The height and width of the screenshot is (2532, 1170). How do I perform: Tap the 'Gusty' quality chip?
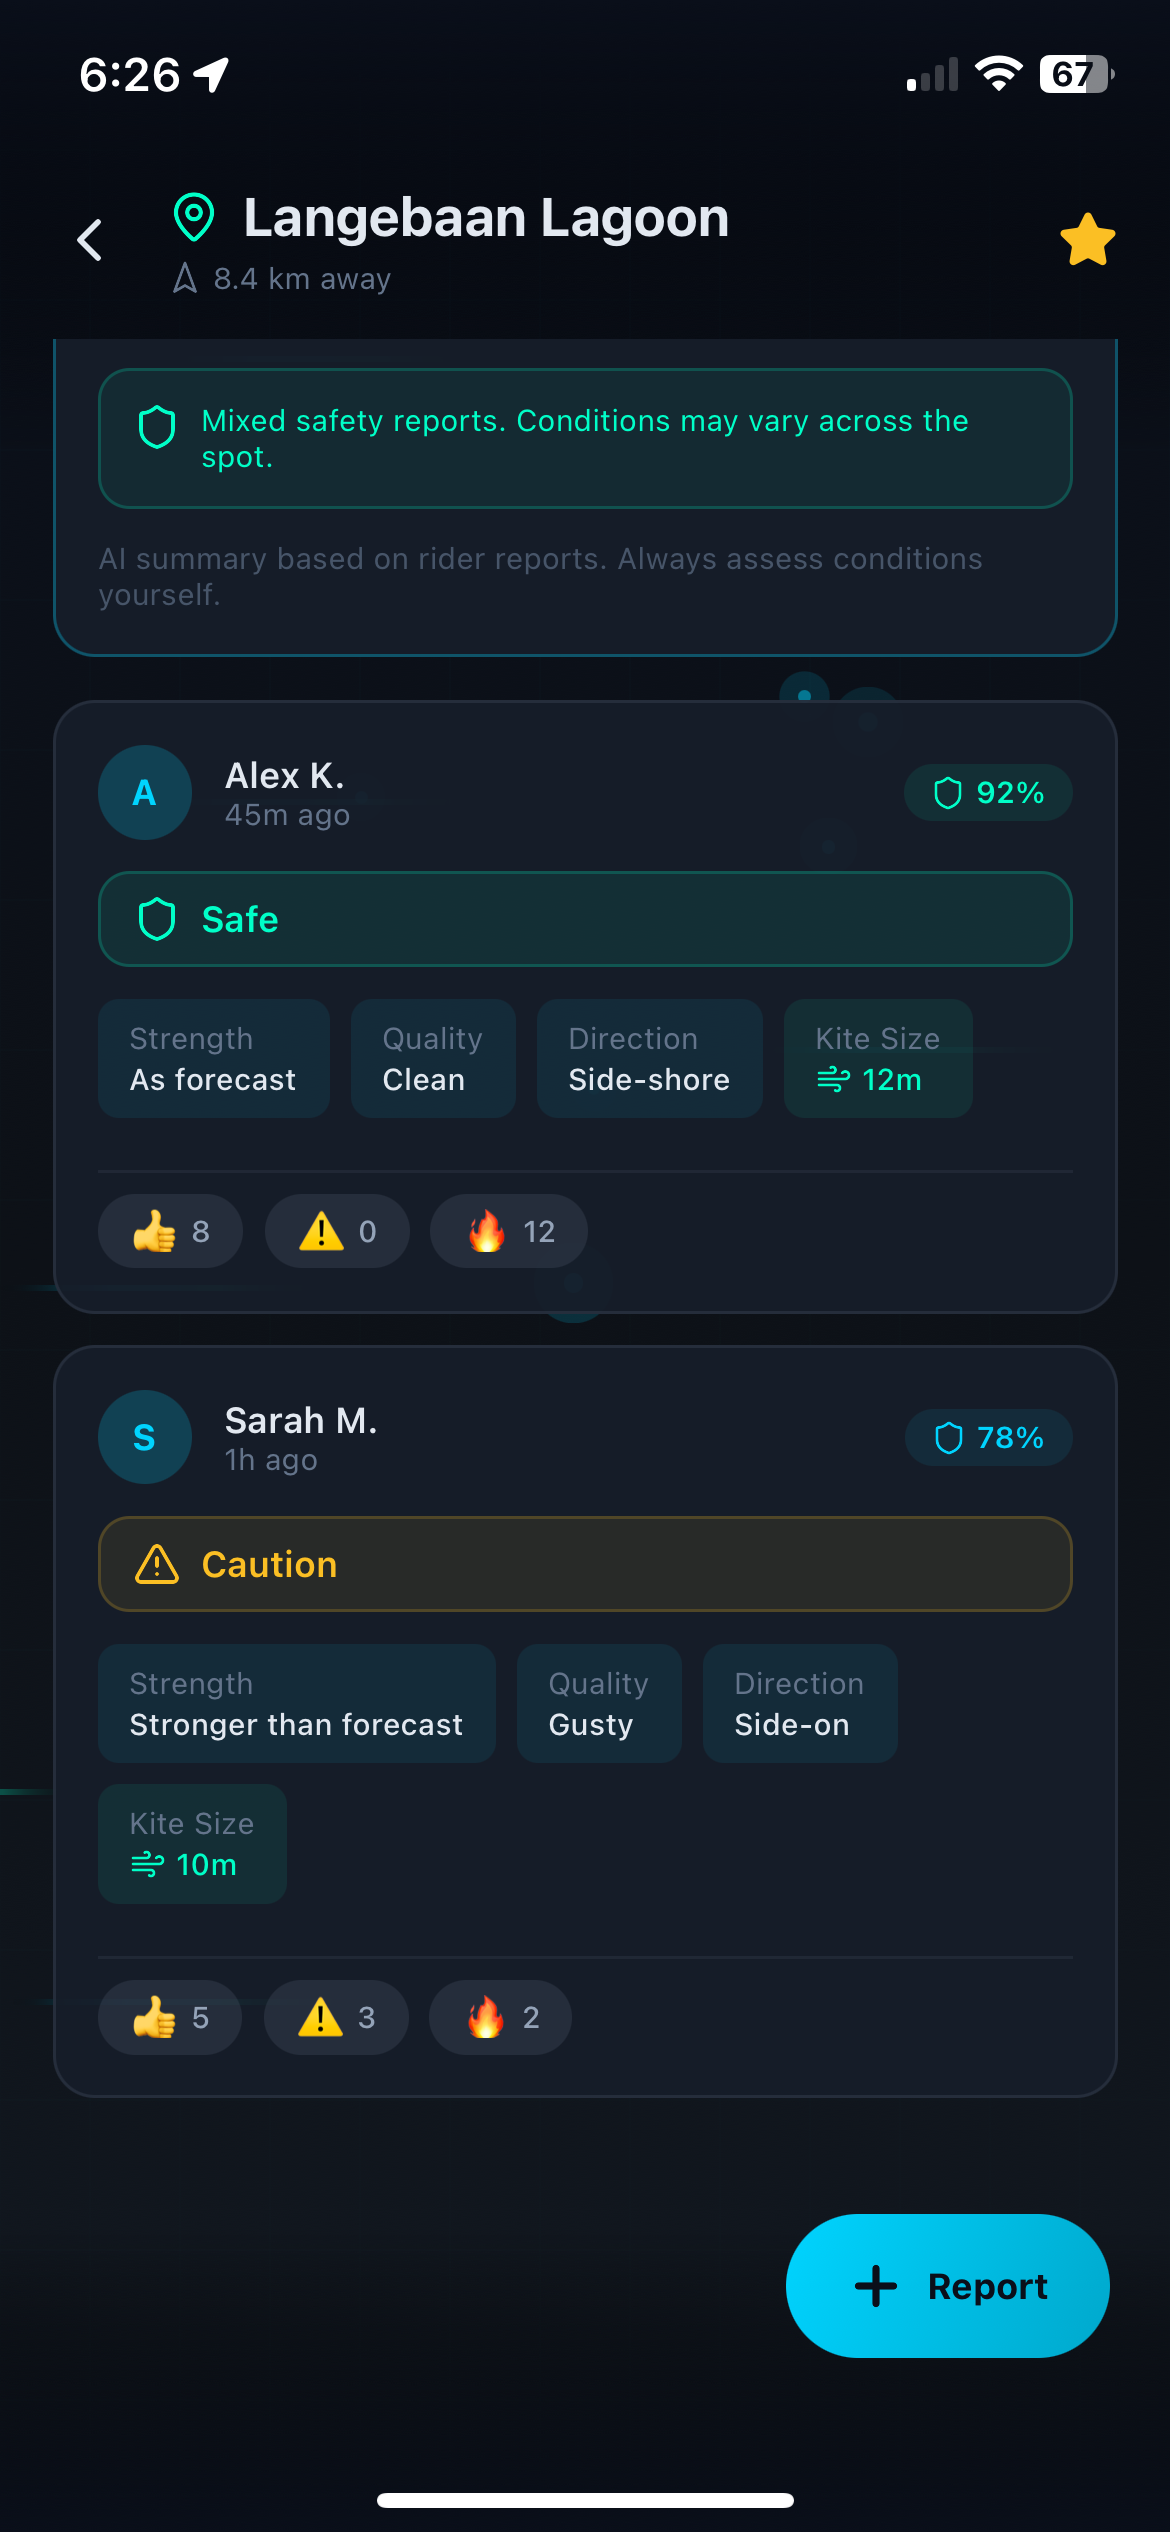(x=598, y=1703)
